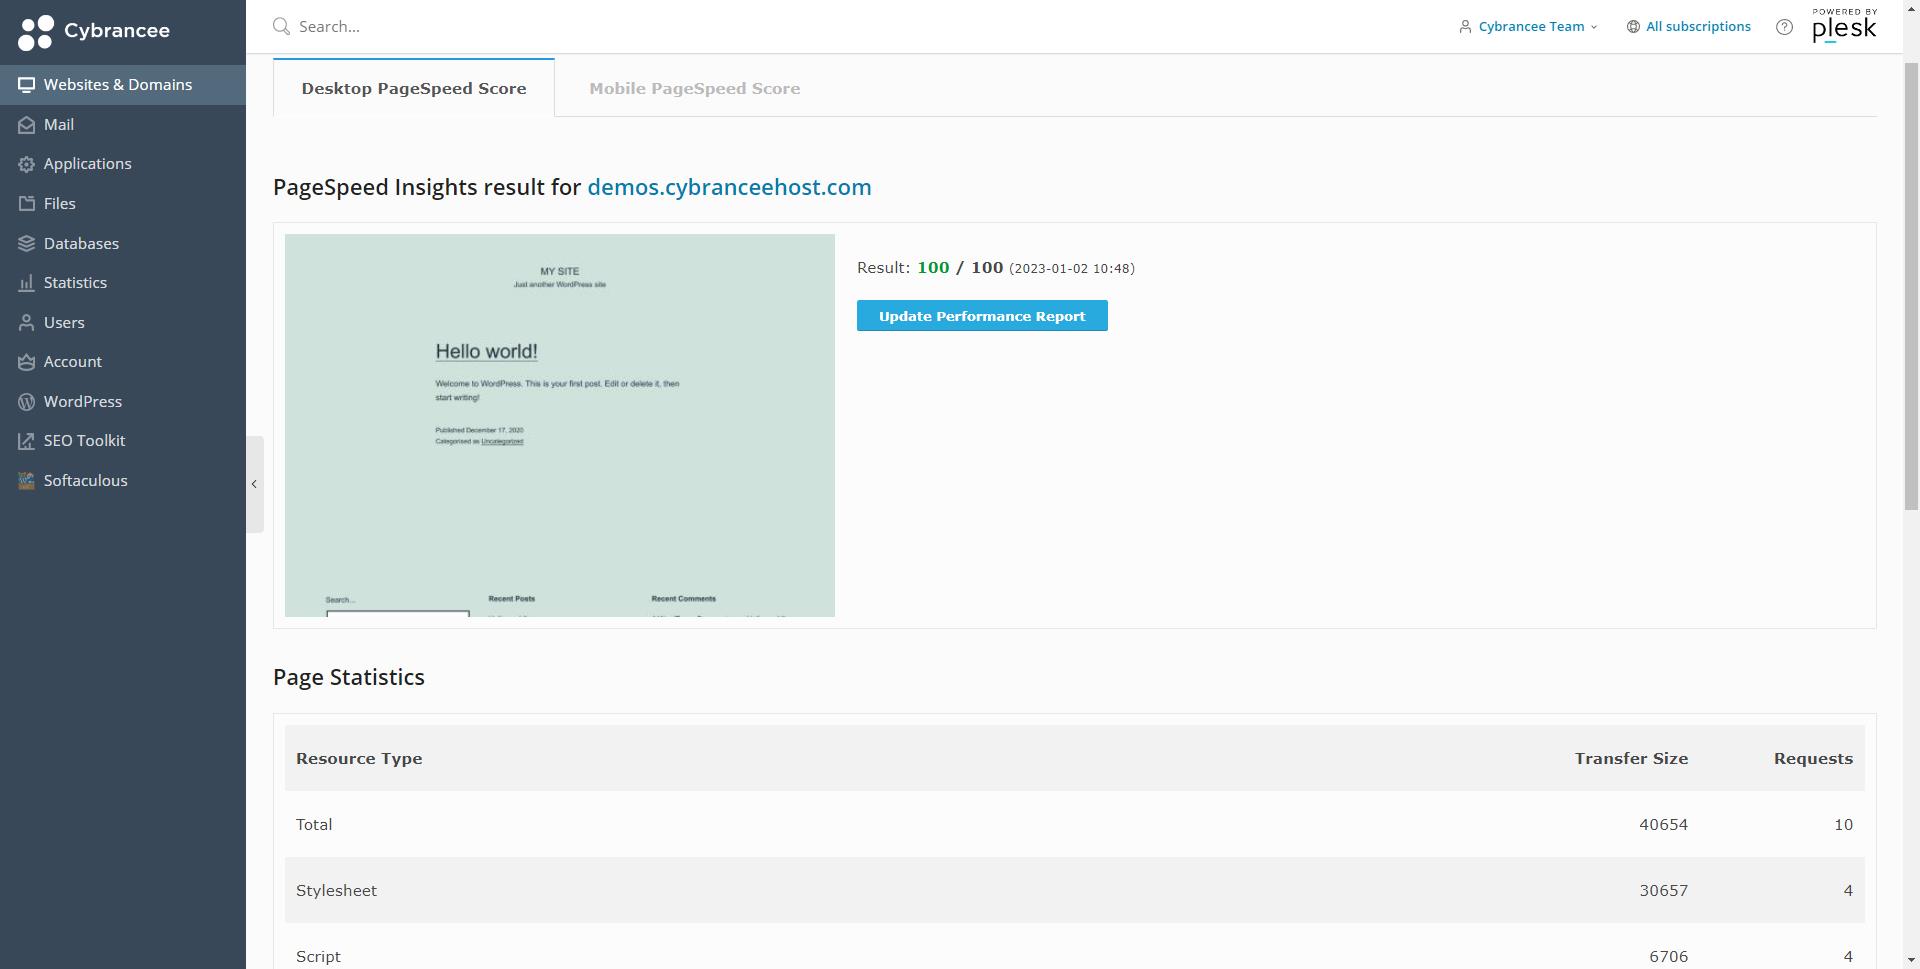This screenshot has width=1920, height=969.
Task: Select the Script row label
Action: click(318, 957)
